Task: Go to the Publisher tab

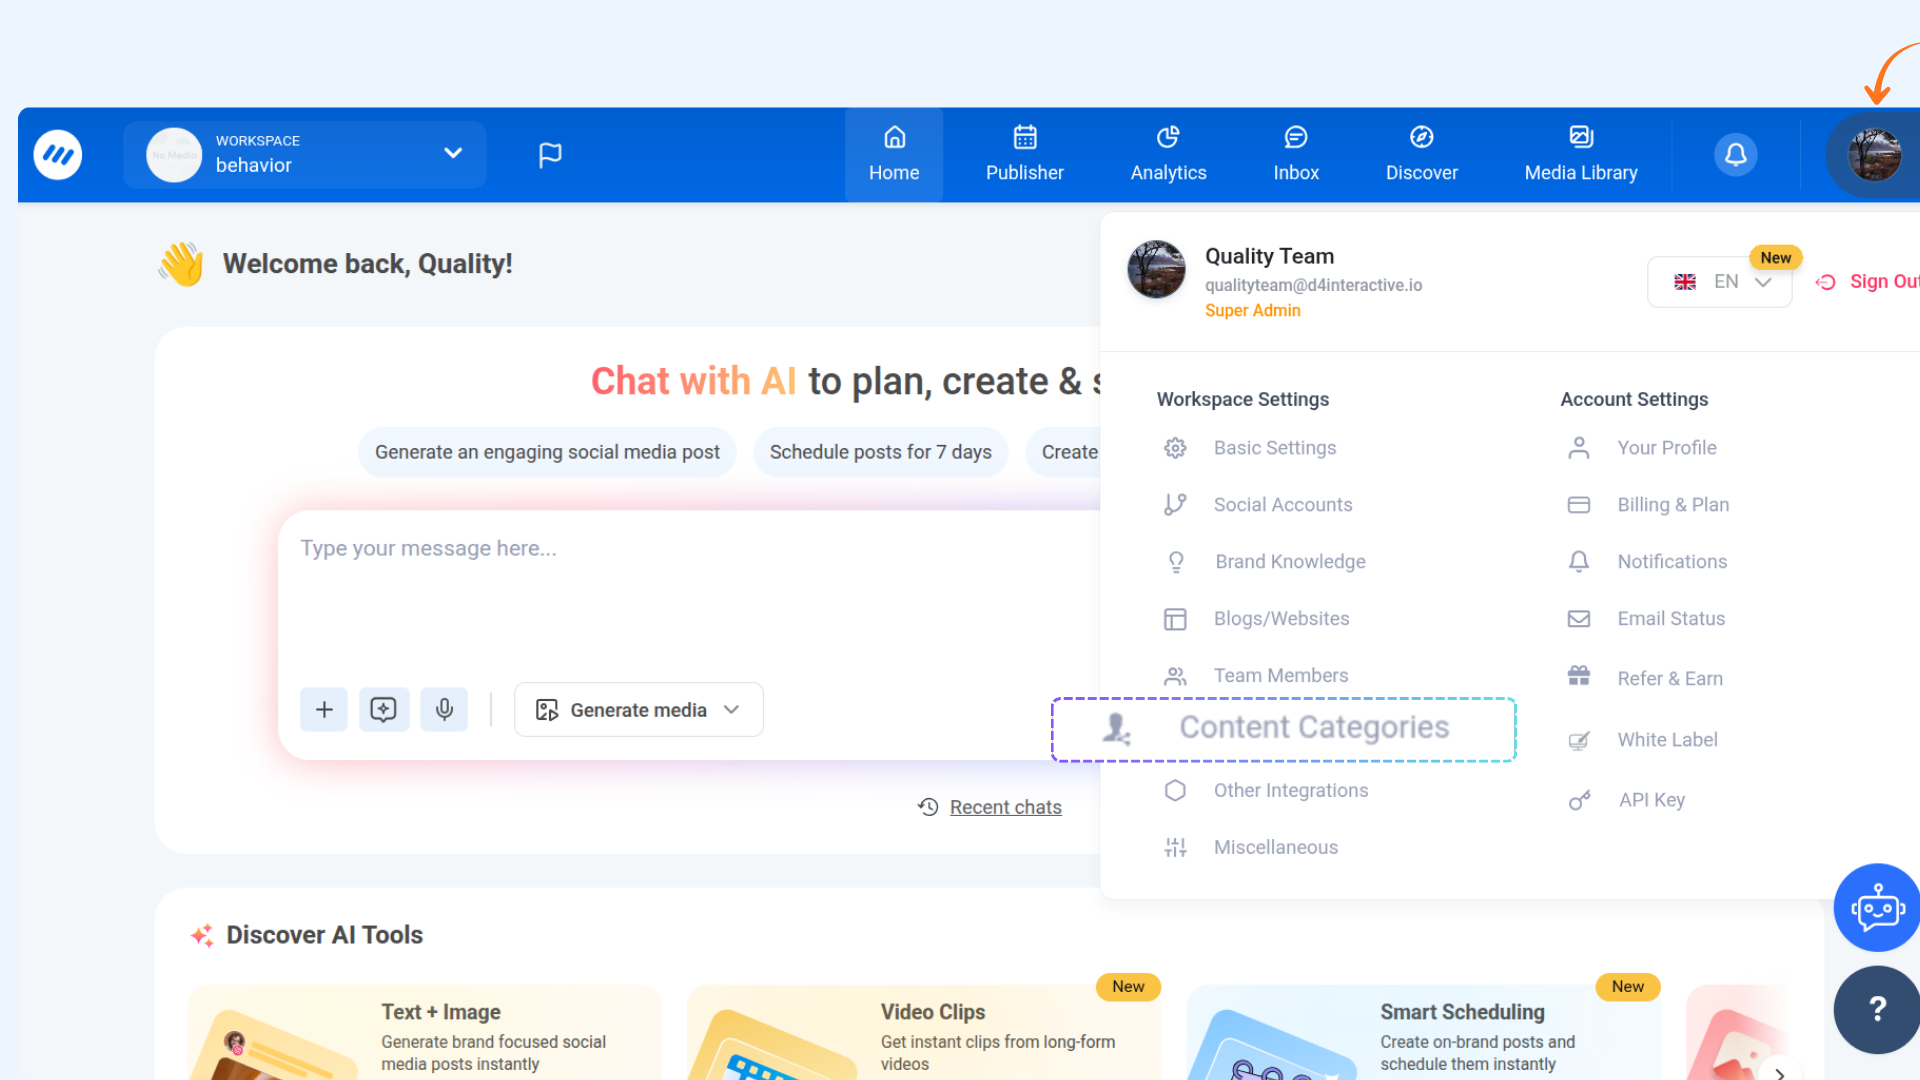Action: point(1024,155)
